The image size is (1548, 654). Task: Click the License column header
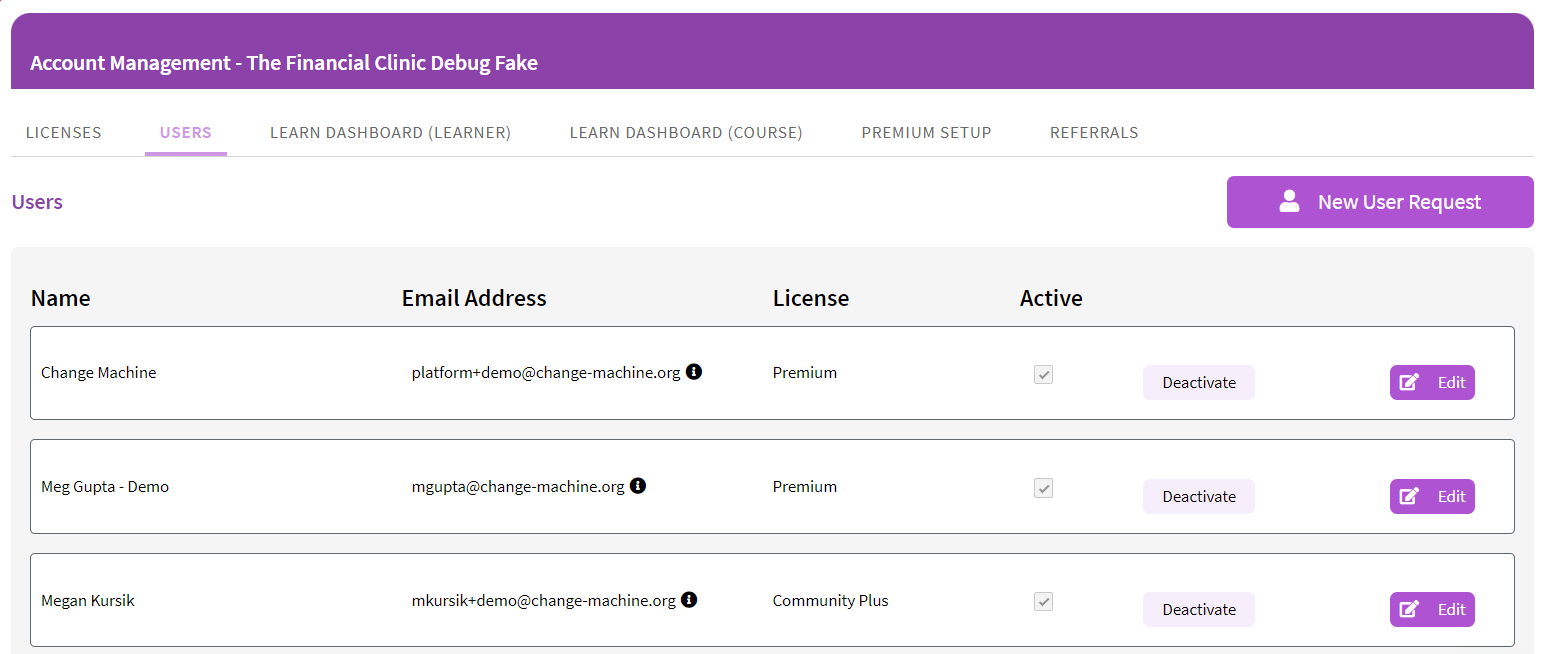pos(811,298)
